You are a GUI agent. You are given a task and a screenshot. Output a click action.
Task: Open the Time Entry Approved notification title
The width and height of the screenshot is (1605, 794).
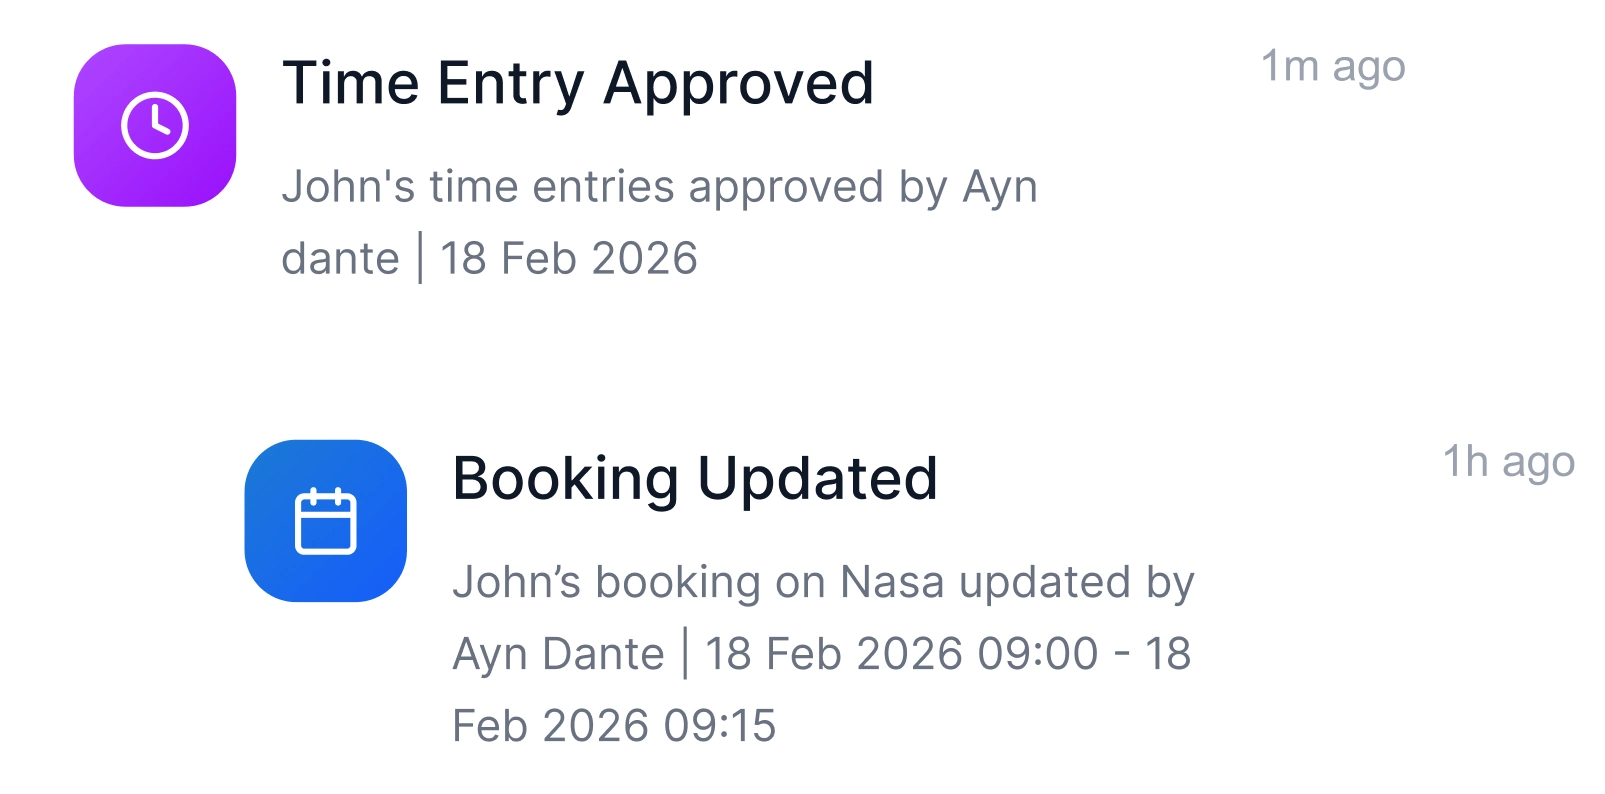pos(578,83)
